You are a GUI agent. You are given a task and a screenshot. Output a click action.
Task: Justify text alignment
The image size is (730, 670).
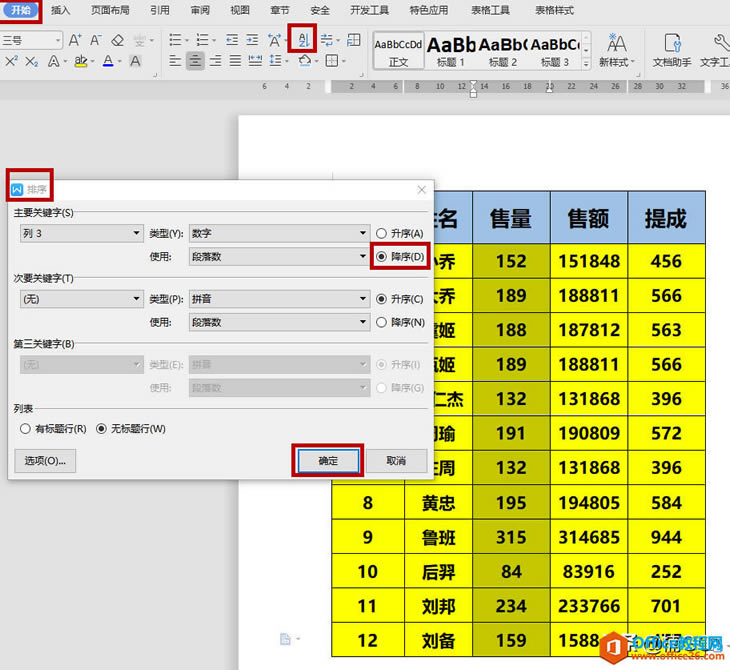click(x=235, y=61)
